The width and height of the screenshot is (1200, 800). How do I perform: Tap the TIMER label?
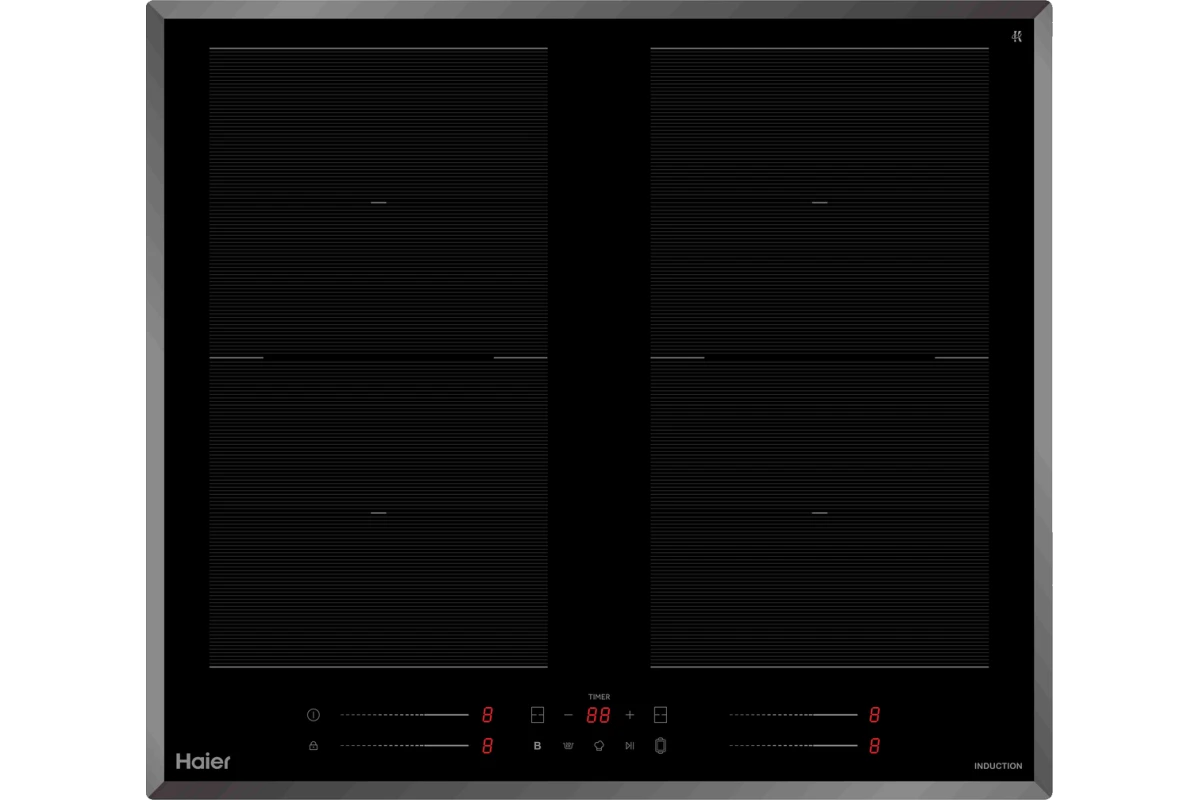[599, 697]
